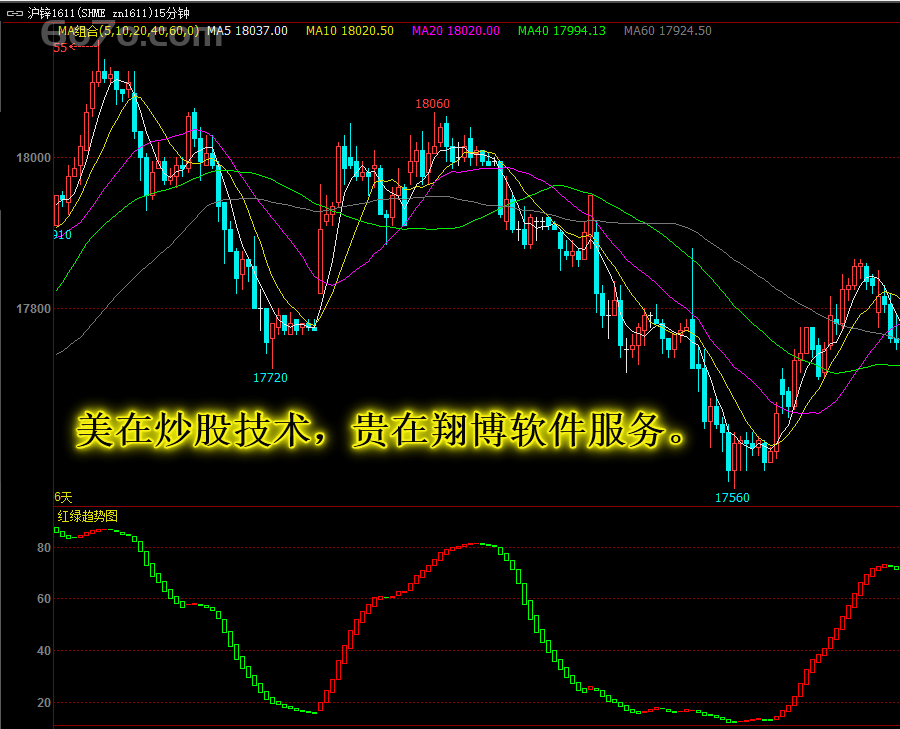Click the 18060 high price label
The height and width of the screenshot is (729, 900).
coord(432,104)
